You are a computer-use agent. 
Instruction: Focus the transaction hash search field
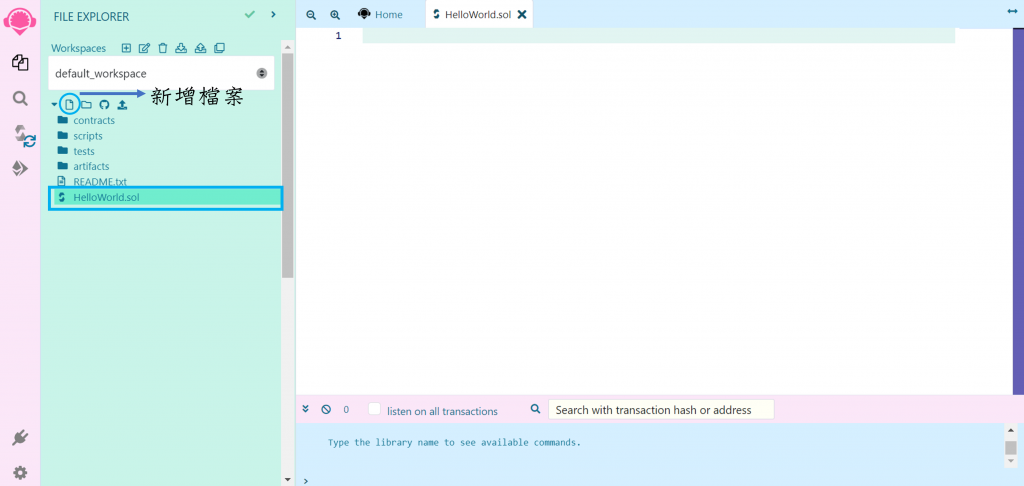click(661, 410)
